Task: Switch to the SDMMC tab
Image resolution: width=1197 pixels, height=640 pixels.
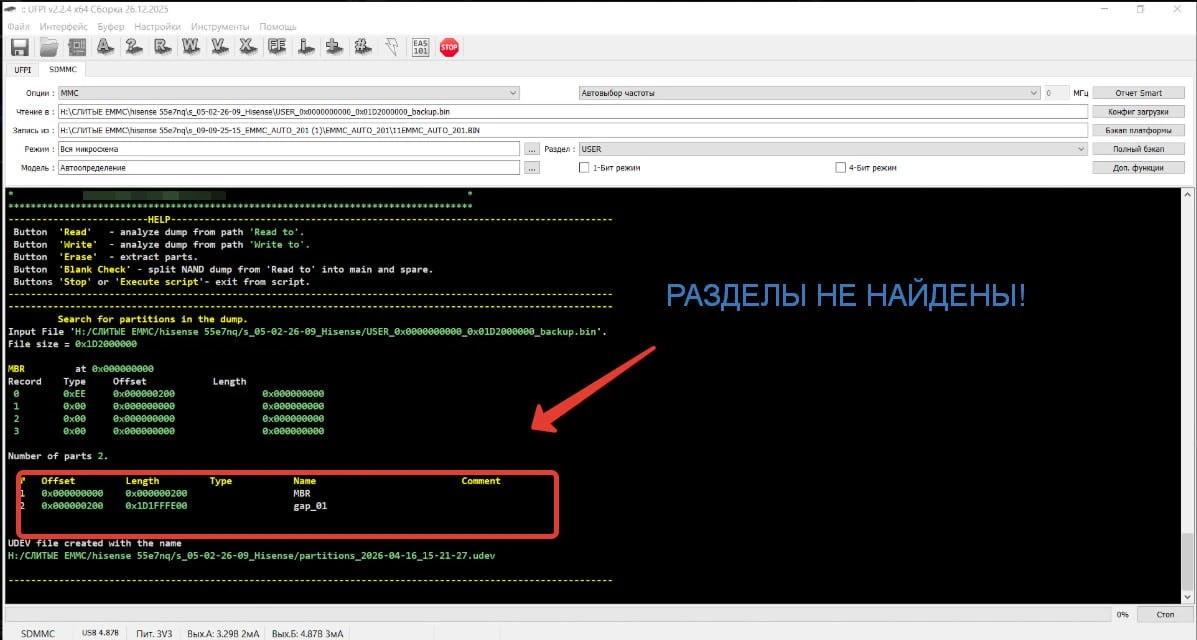Action: point(63,69)
